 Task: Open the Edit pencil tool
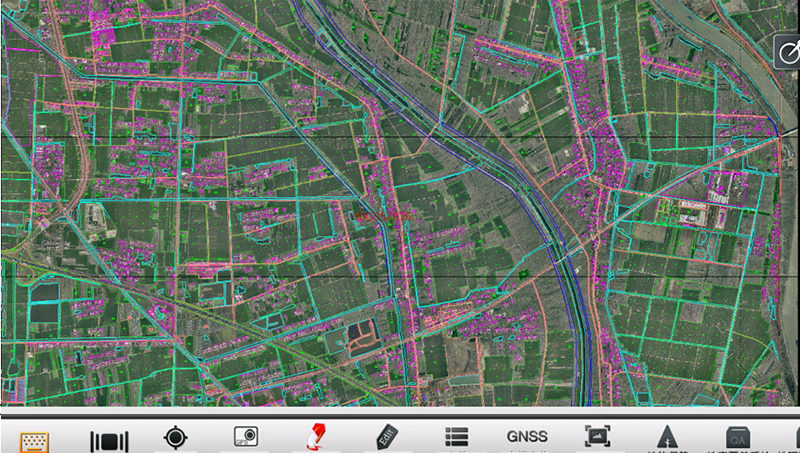pyautogui.click(x=386, y=437)
